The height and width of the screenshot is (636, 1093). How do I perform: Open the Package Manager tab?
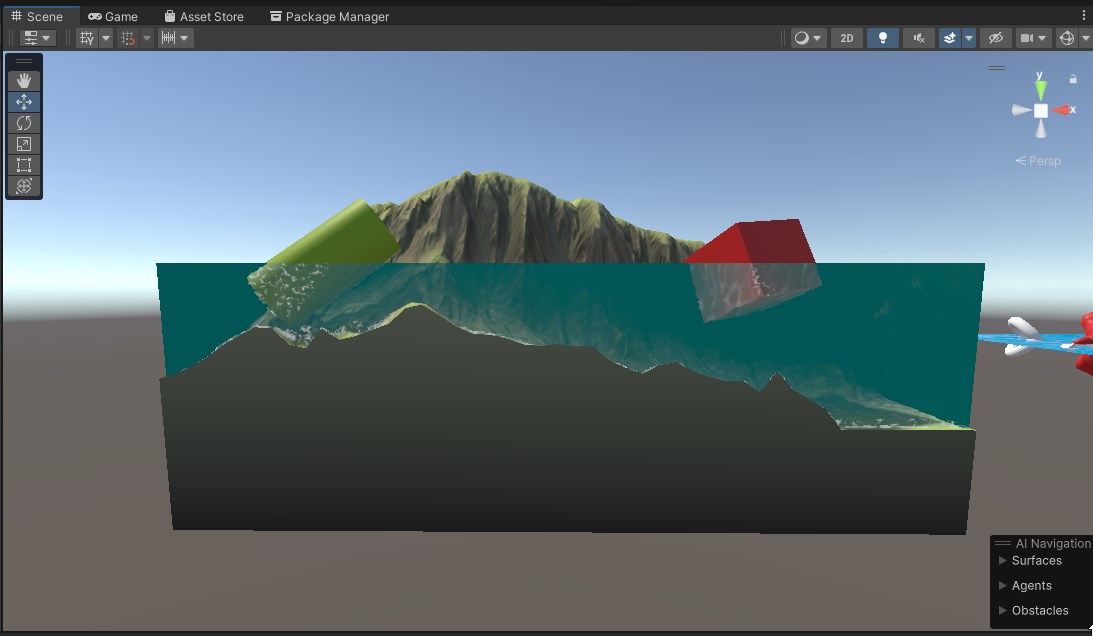pos(330,16)
